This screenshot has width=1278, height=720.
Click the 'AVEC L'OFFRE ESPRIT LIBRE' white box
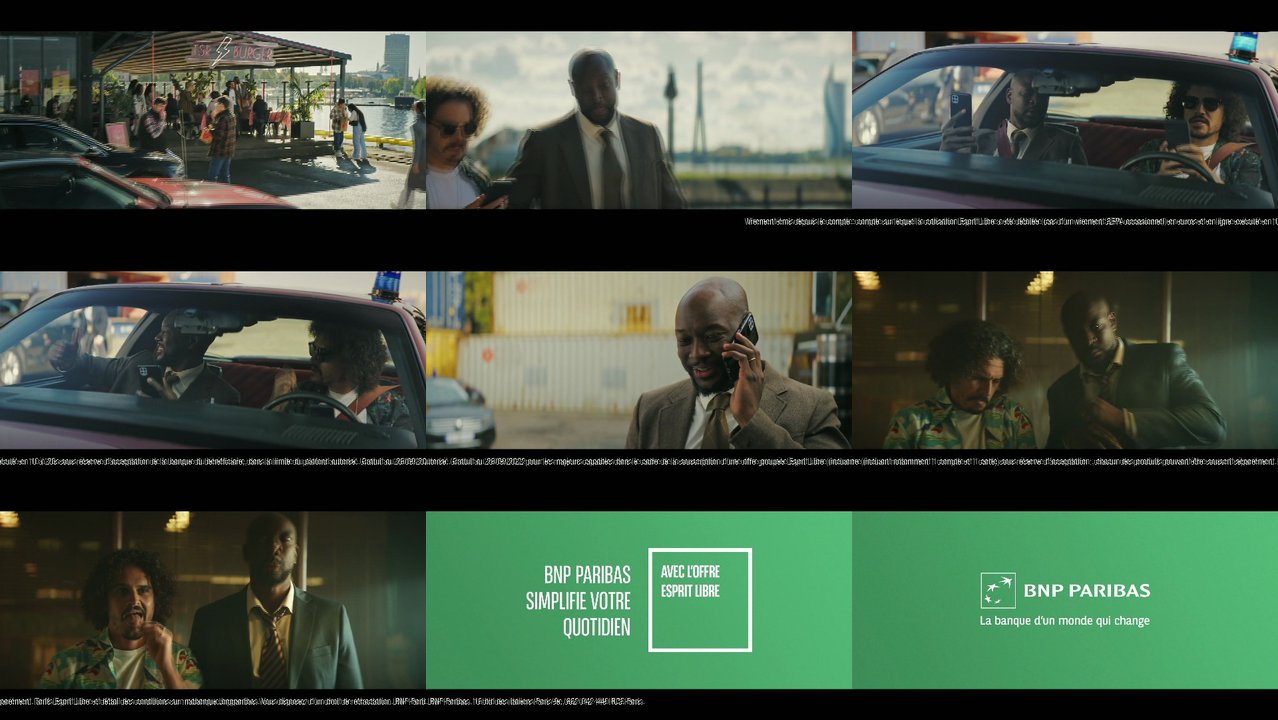[700, 600]
